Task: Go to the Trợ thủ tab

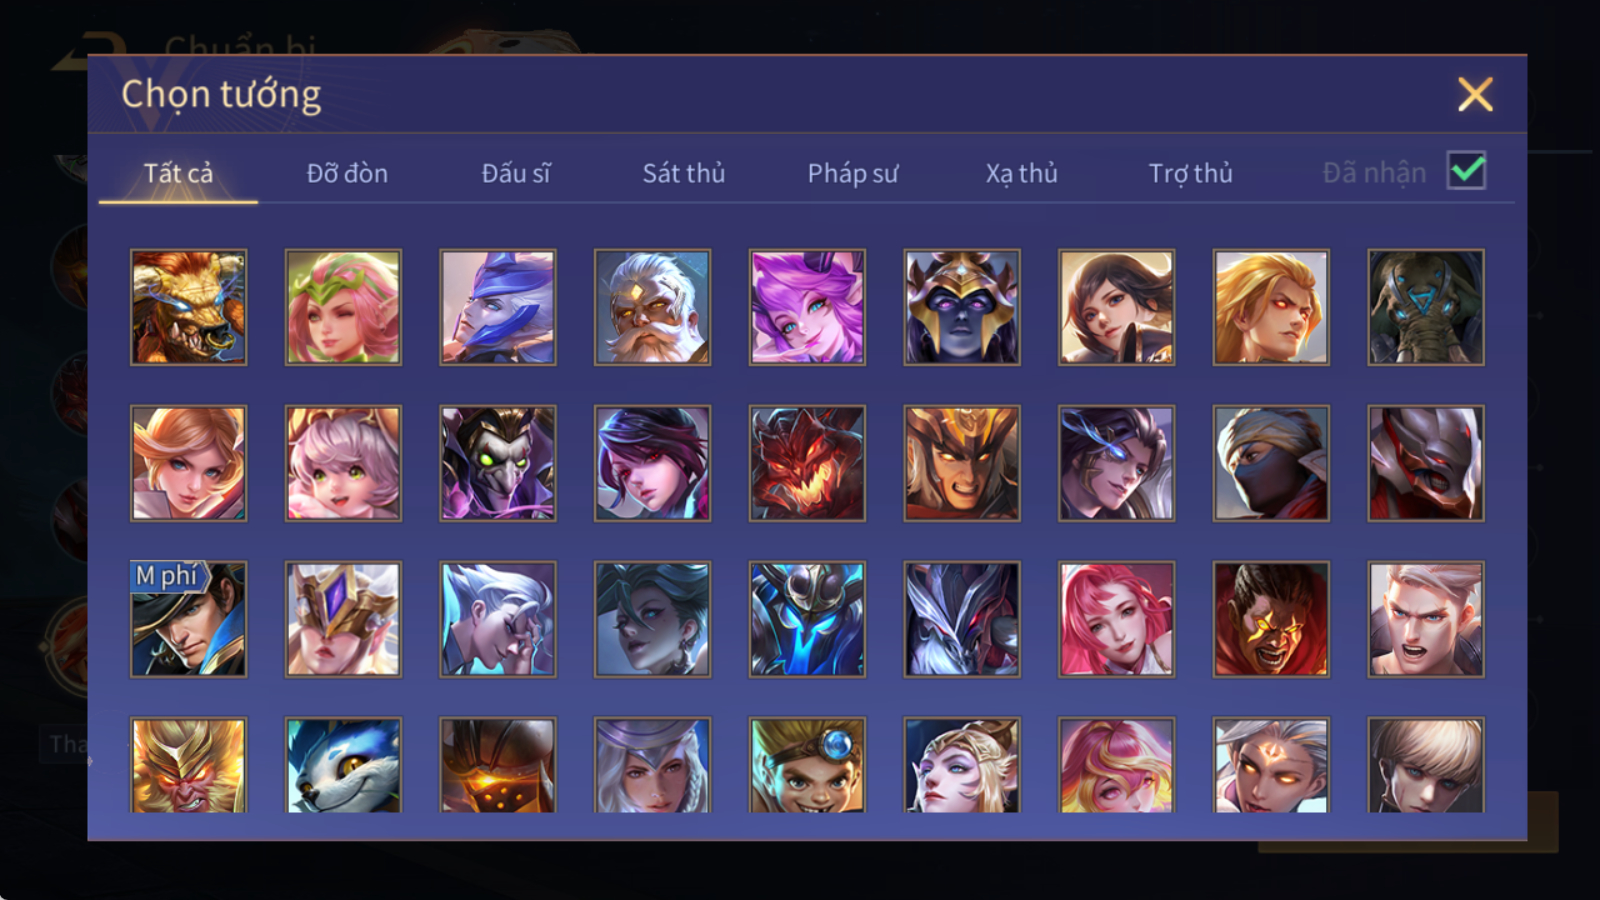Action: click(x=1190, y=173)
